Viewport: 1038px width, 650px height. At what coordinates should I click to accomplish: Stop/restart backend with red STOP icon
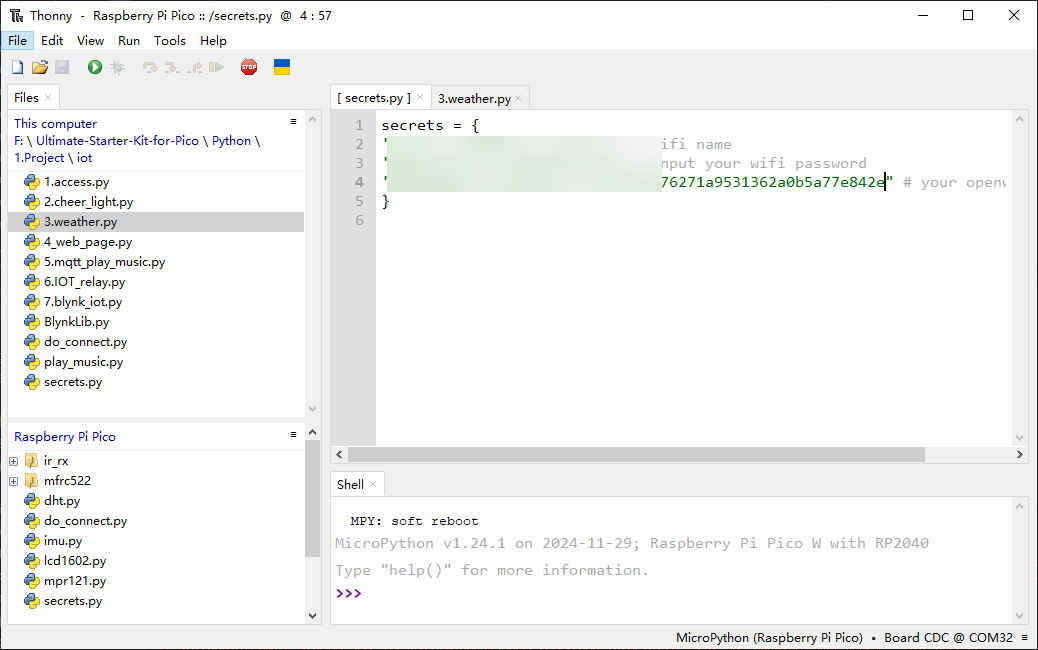click(x=249, y=67)
